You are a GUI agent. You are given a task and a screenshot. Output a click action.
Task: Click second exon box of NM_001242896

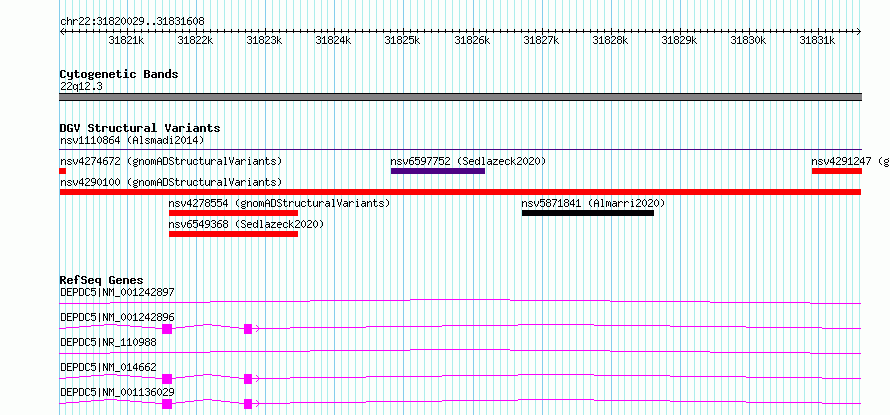point(248,329)
